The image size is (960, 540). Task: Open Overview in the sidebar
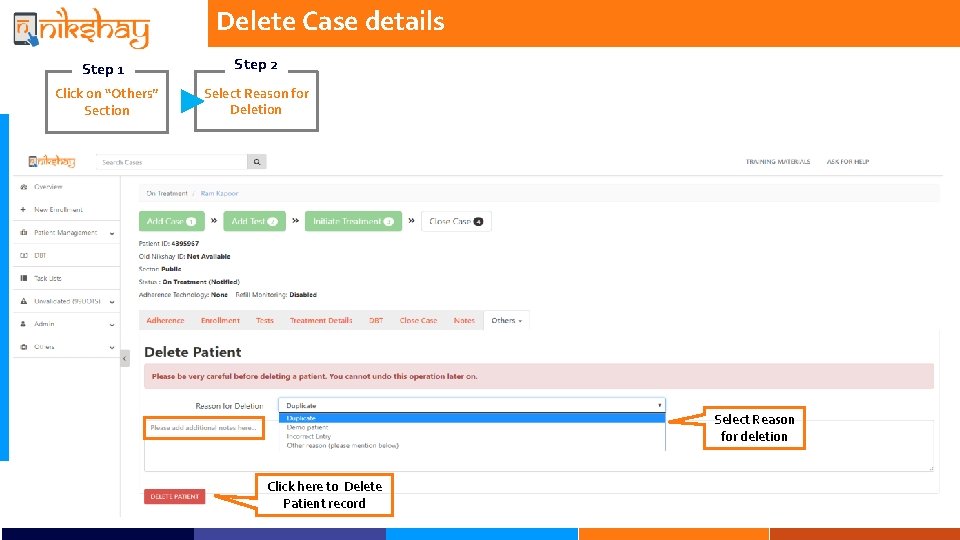pos(48,187)
